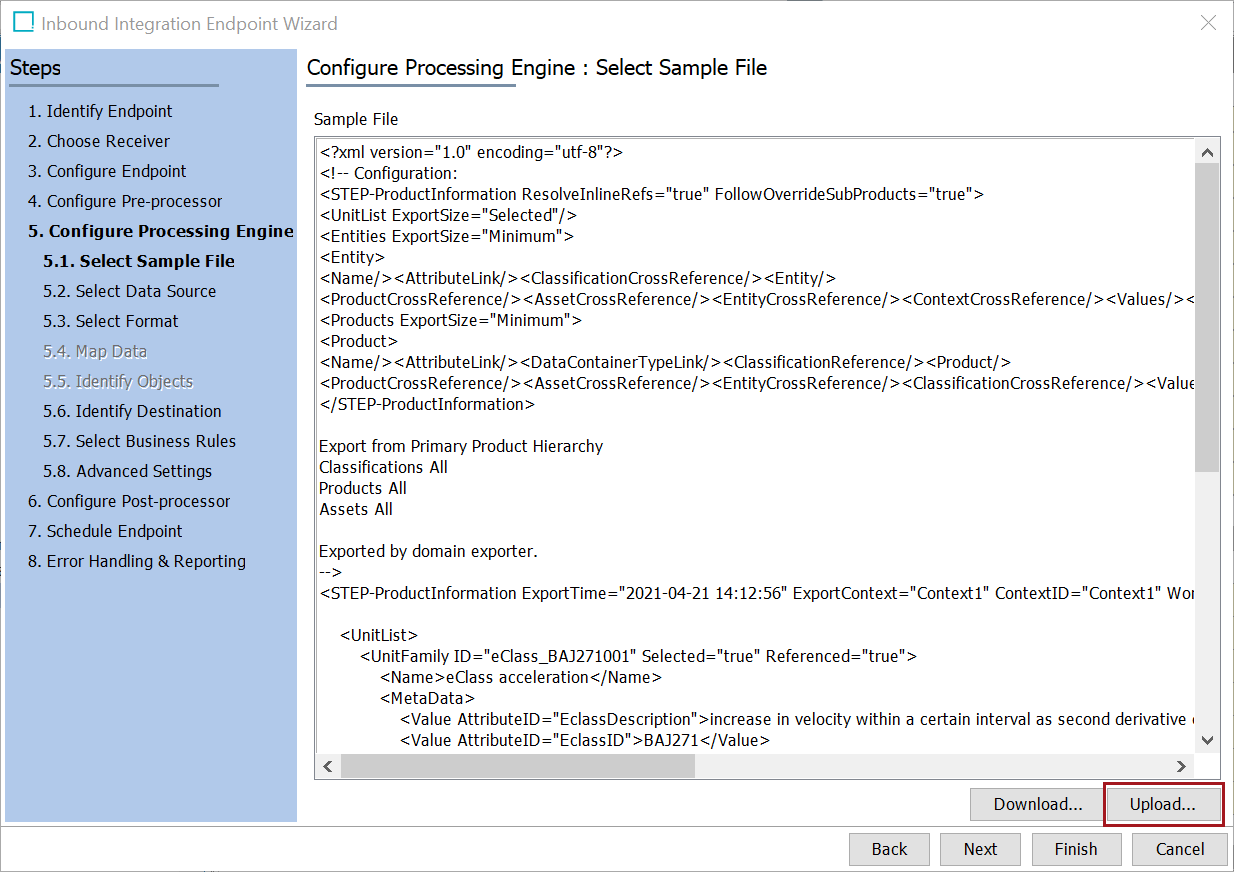The image size is (1234, 872).
Task: Go to step 2. Choose Receiver
Action: (98, 141)
